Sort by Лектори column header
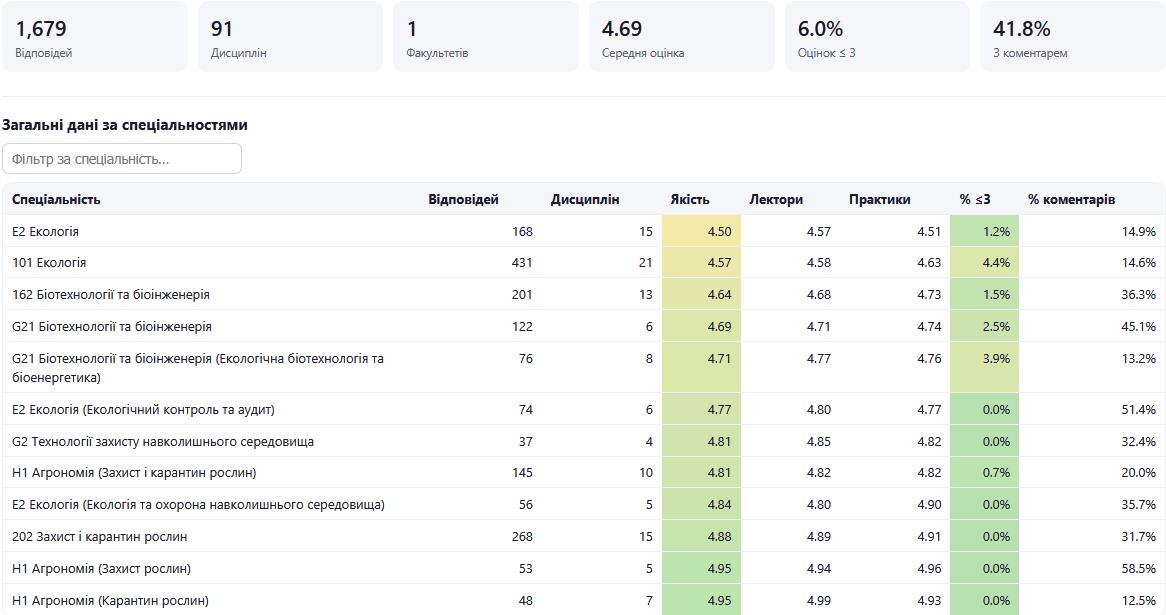 coord(776,199)
